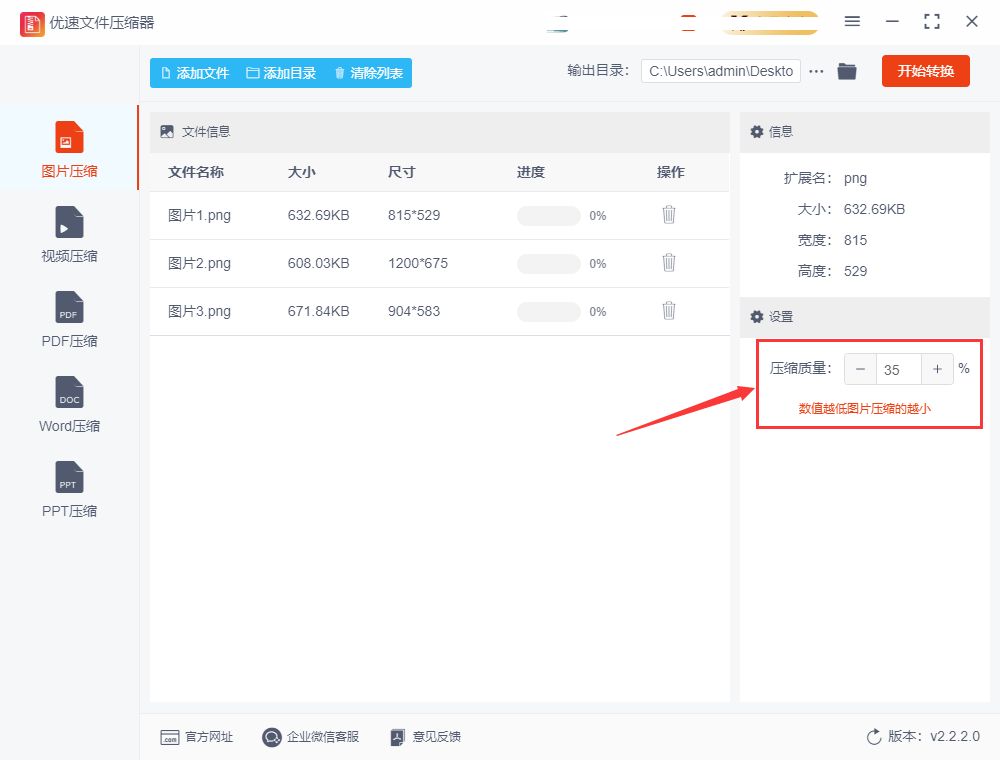This screenshot has height=760, width=1000.
Task: Click the 尺寸 column header
Action: coord(402,172)
